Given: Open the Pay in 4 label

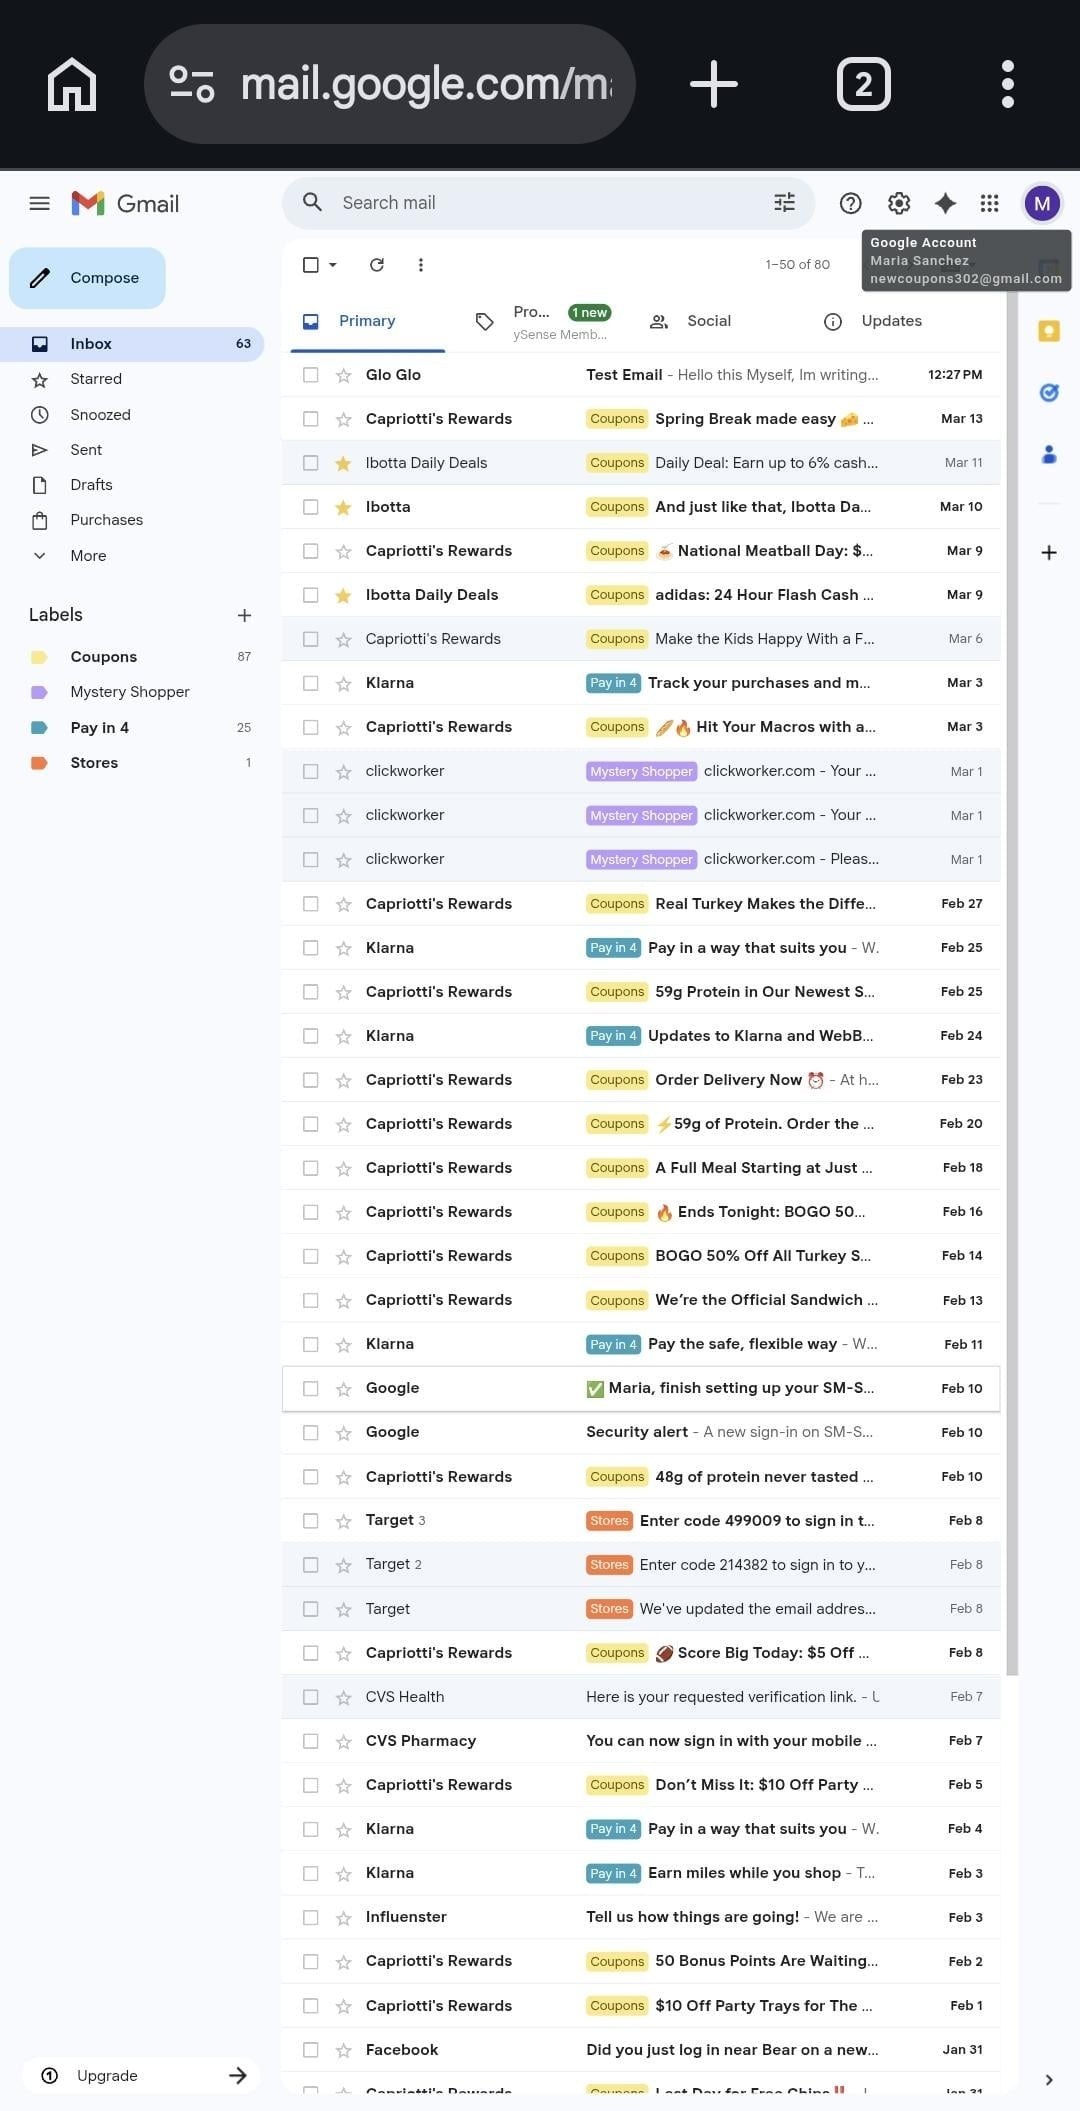Looking at the screenshot, I should [x=132, y=728].
